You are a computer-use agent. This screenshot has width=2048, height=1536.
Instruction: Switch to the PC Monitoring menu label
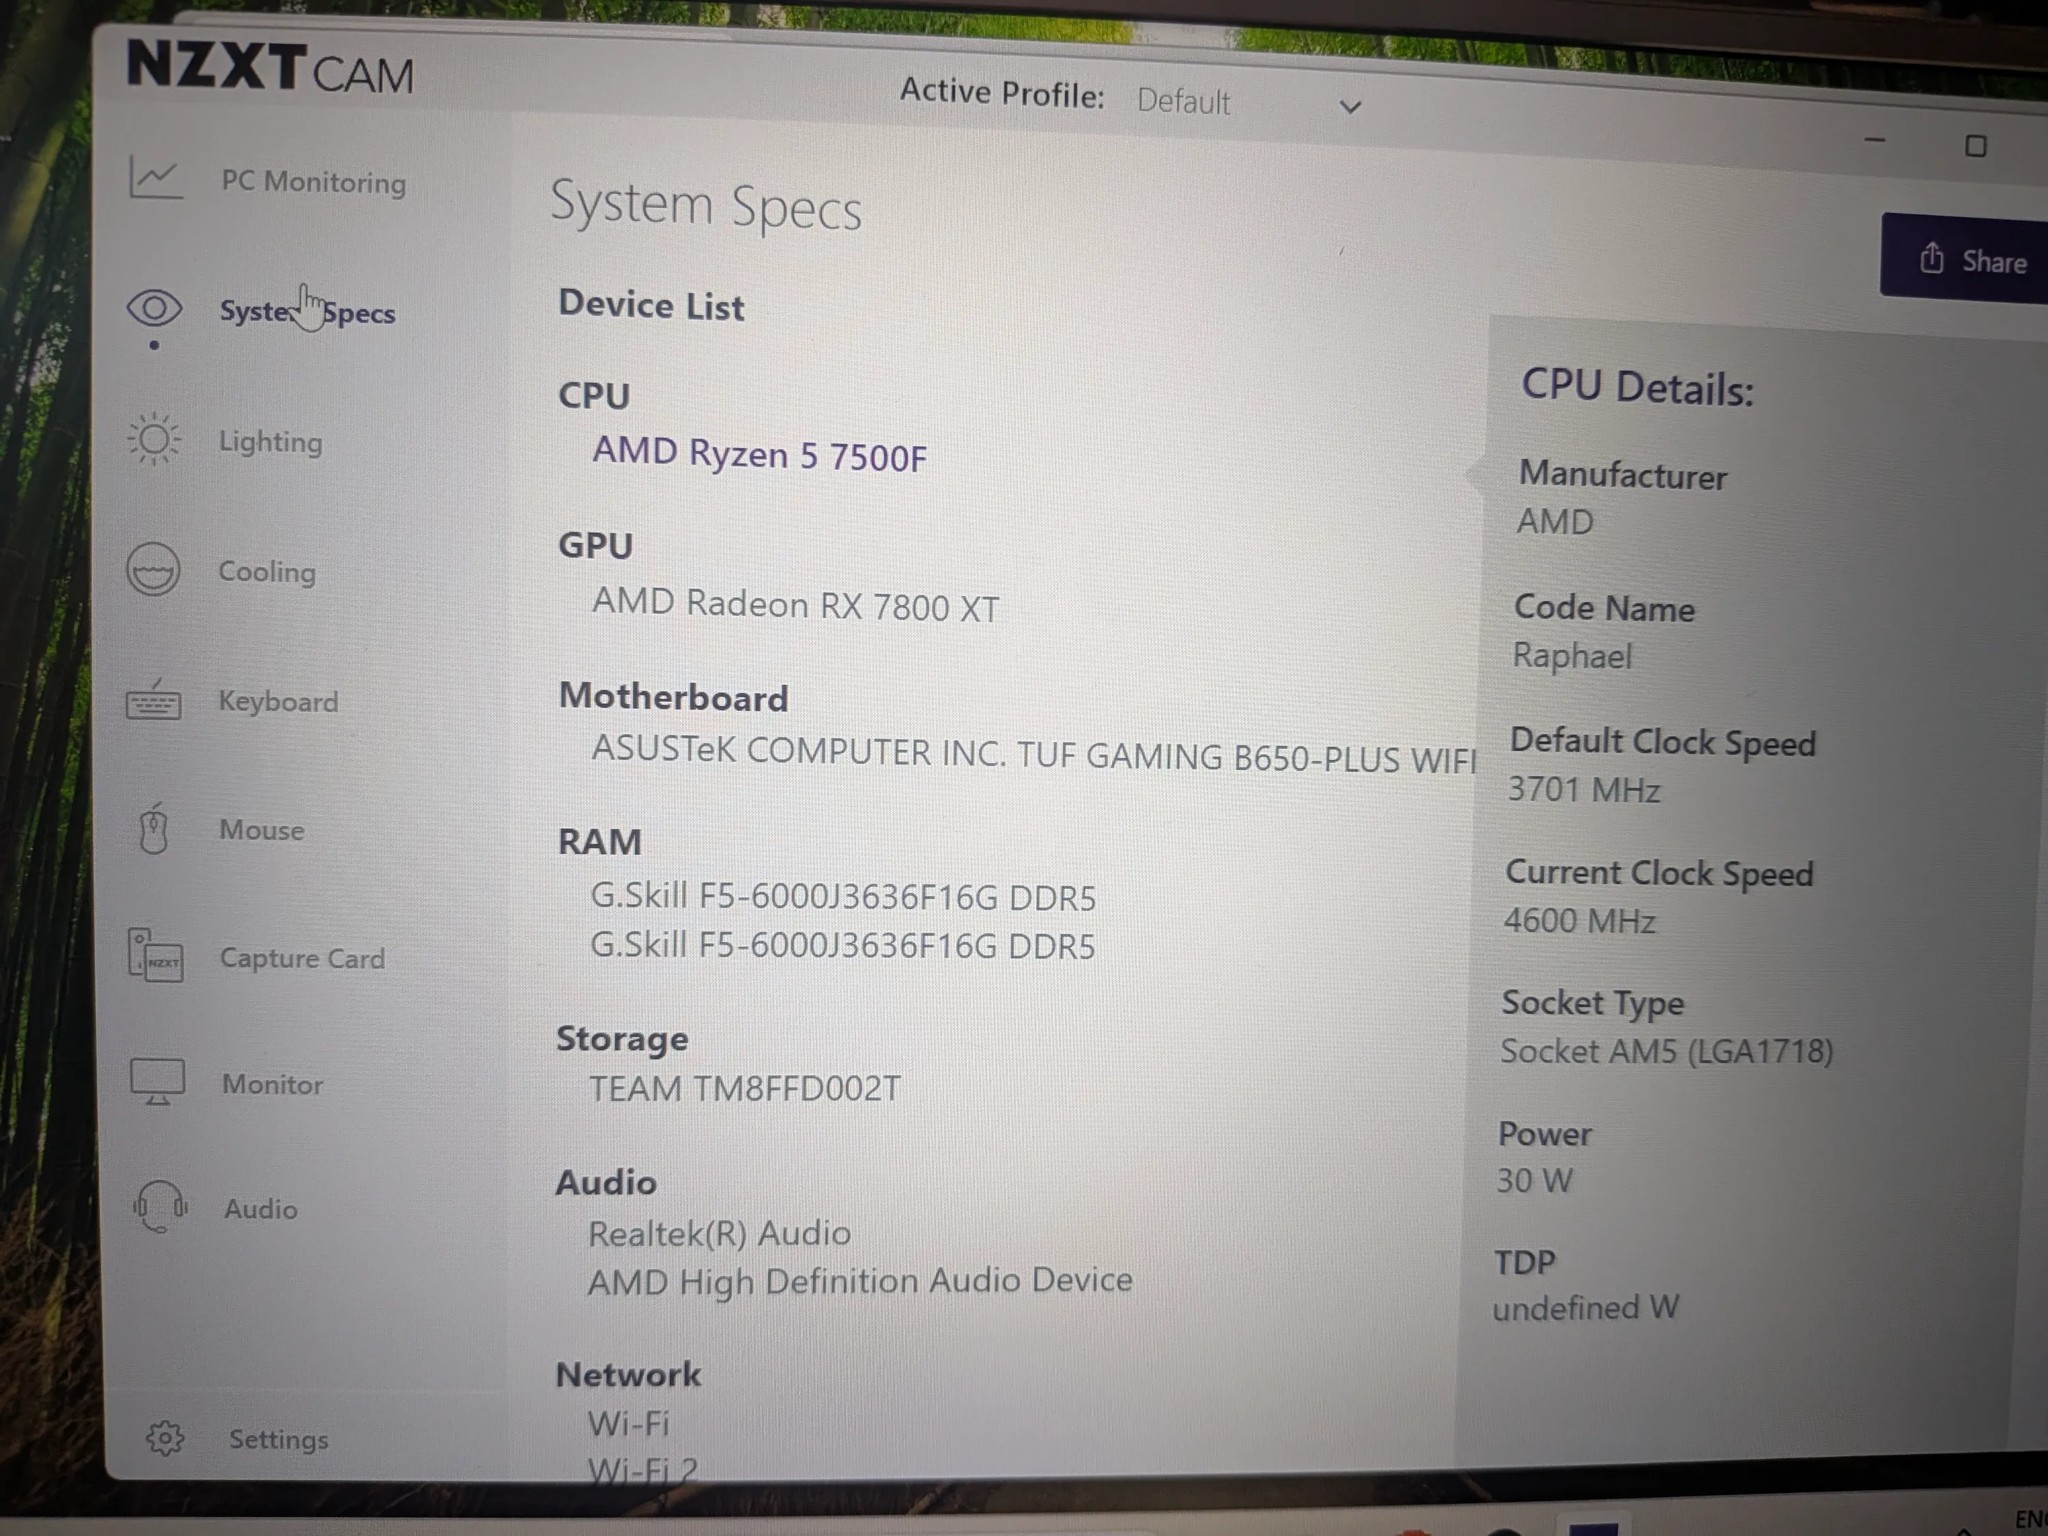(313, 182)
